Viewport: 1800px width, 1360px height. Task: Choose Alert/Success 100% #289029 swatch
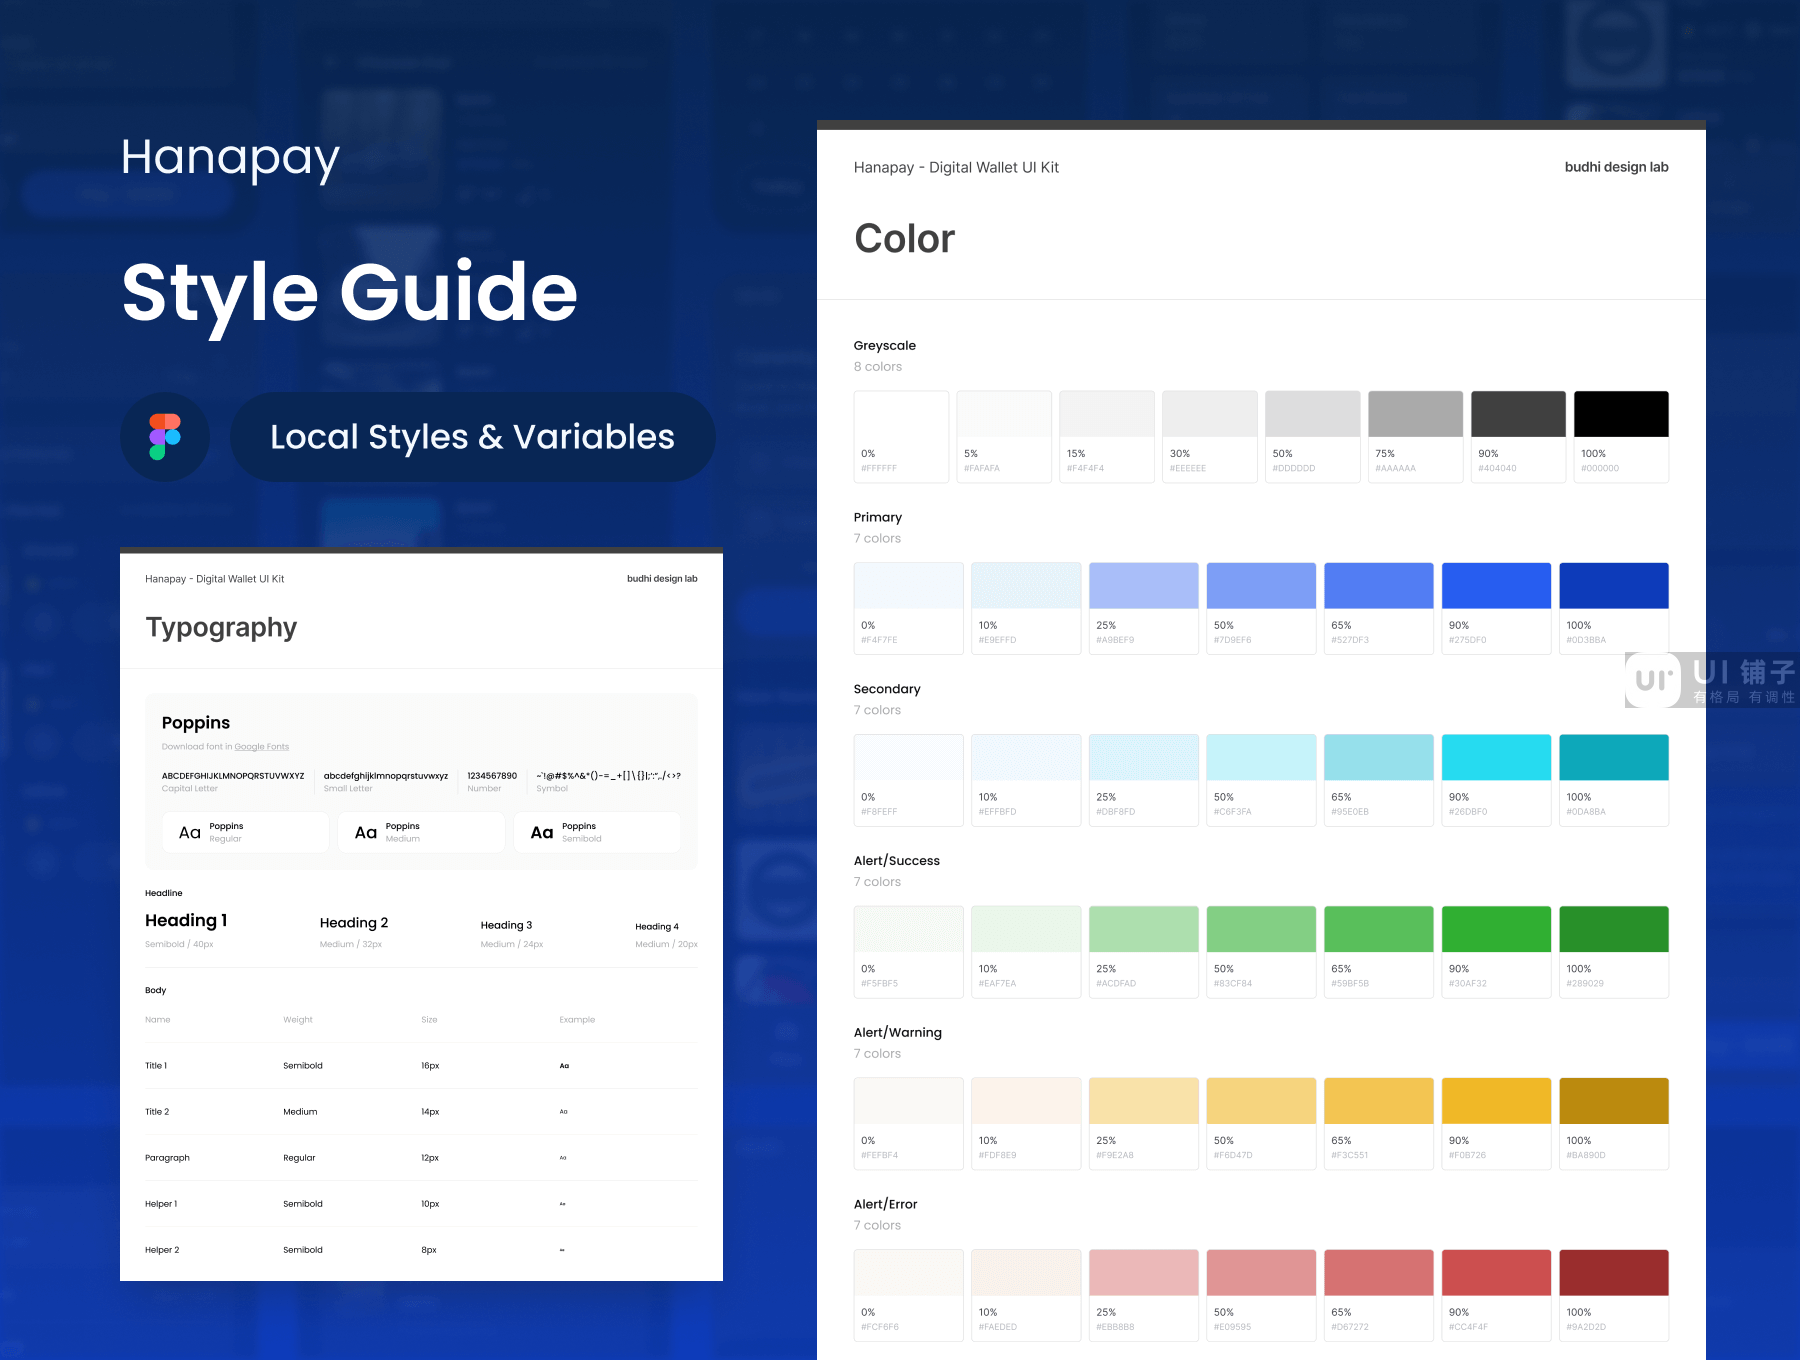(1614, 952)
